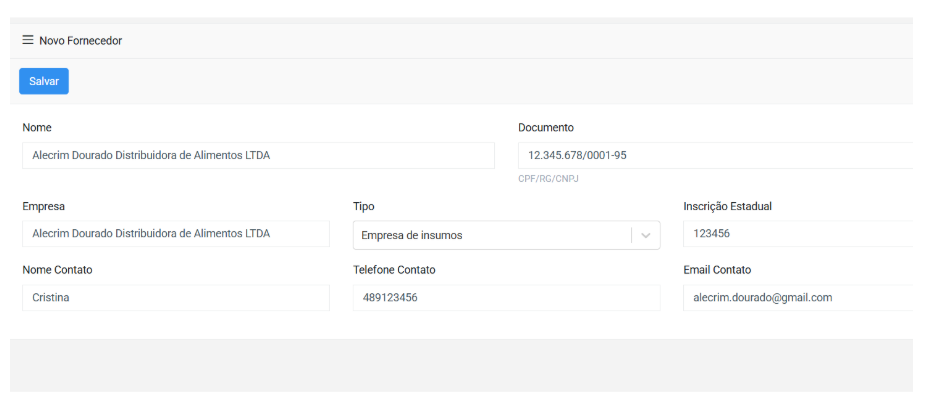Click the 'CPF/RG/CNPJ' hint text
The height and width of the screenshot is (412, 926).
pyautogui.click(x=548, y=179)
